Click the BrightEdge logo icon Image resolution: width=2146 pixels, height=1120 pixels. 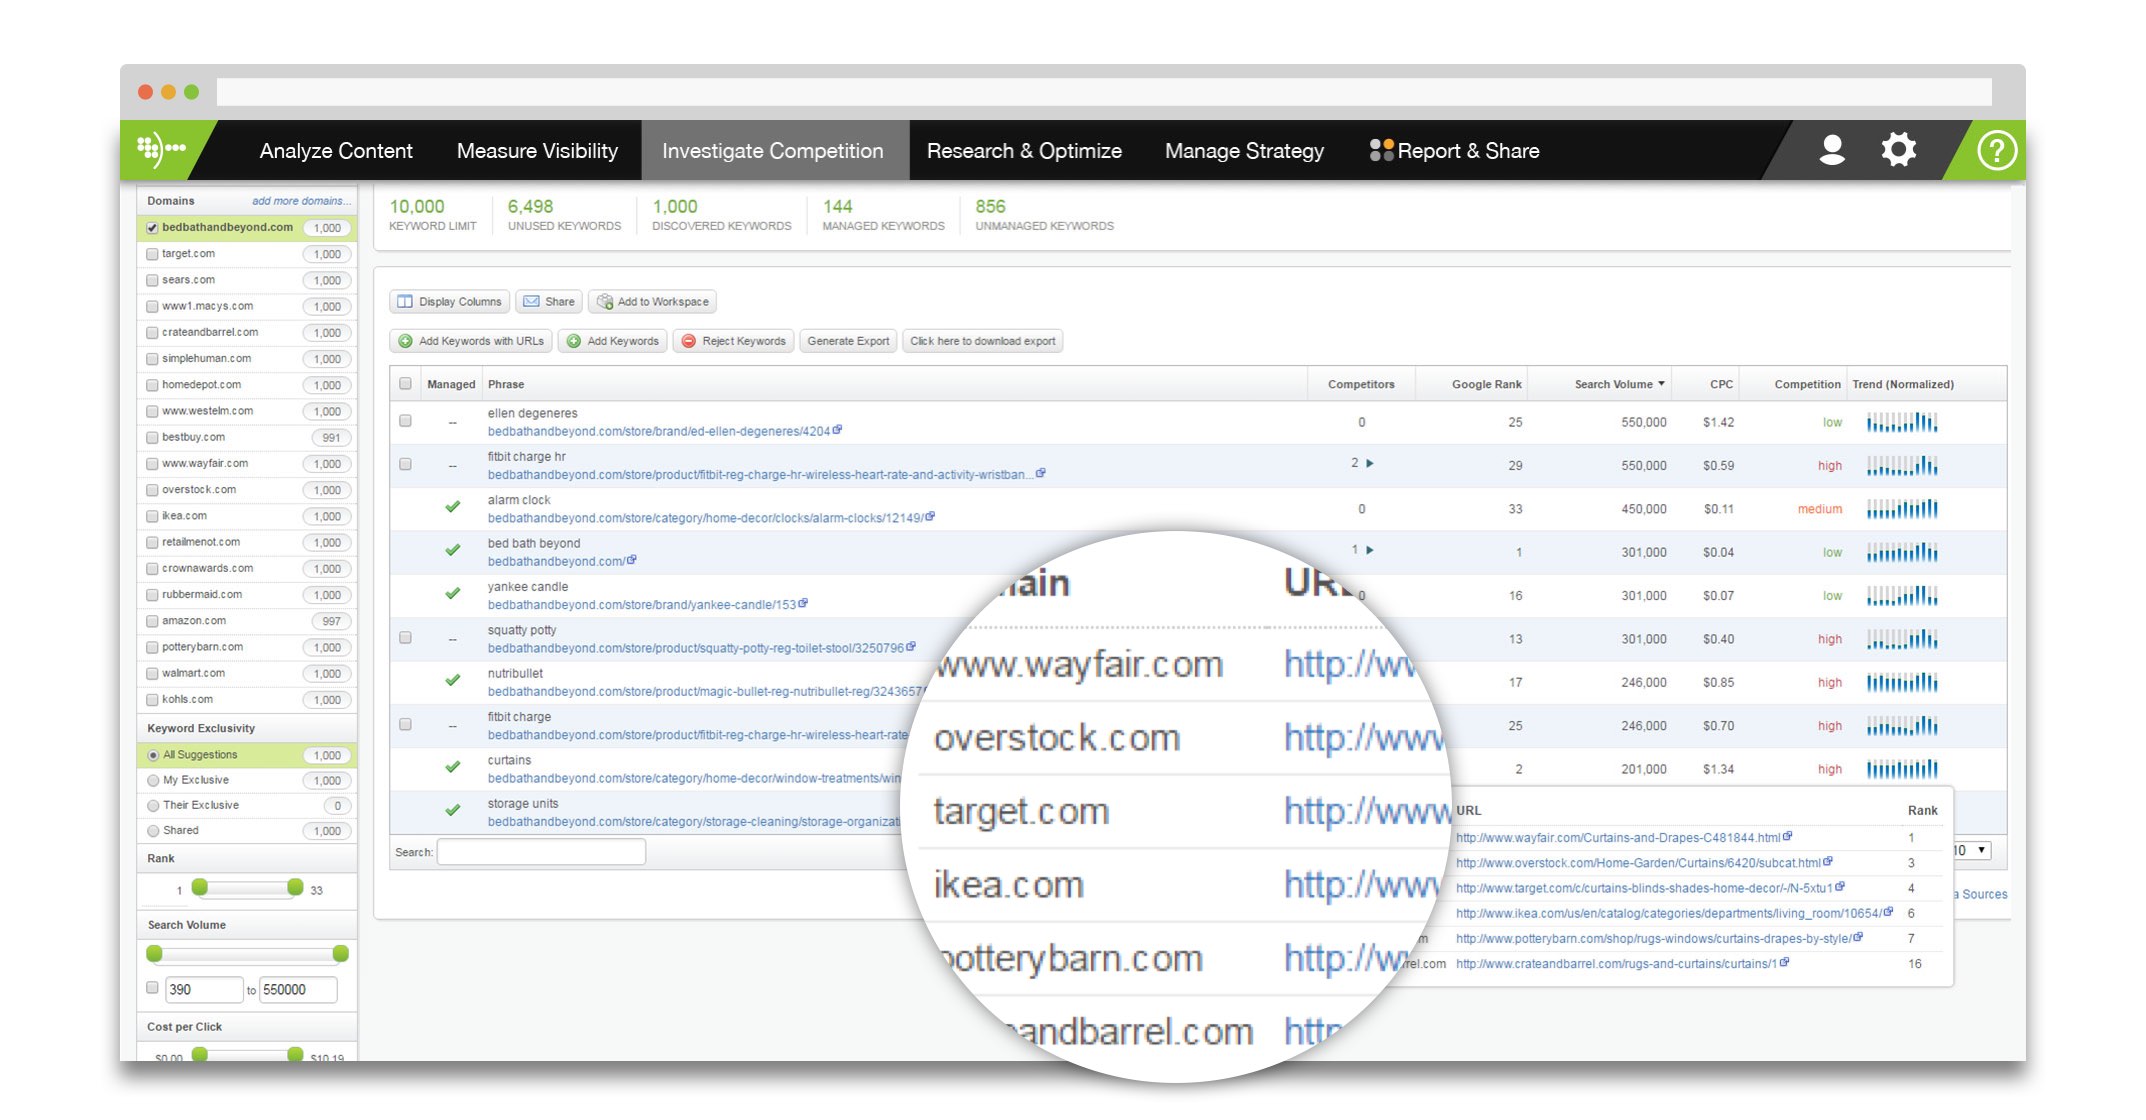coord(160,150)
